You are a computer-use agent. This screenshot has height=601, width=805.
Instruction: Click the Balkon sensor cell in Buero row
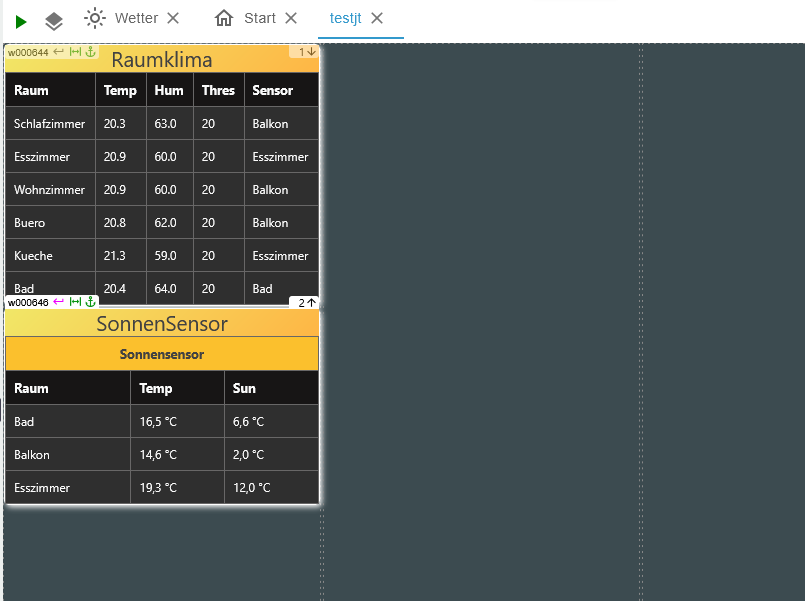281,223
